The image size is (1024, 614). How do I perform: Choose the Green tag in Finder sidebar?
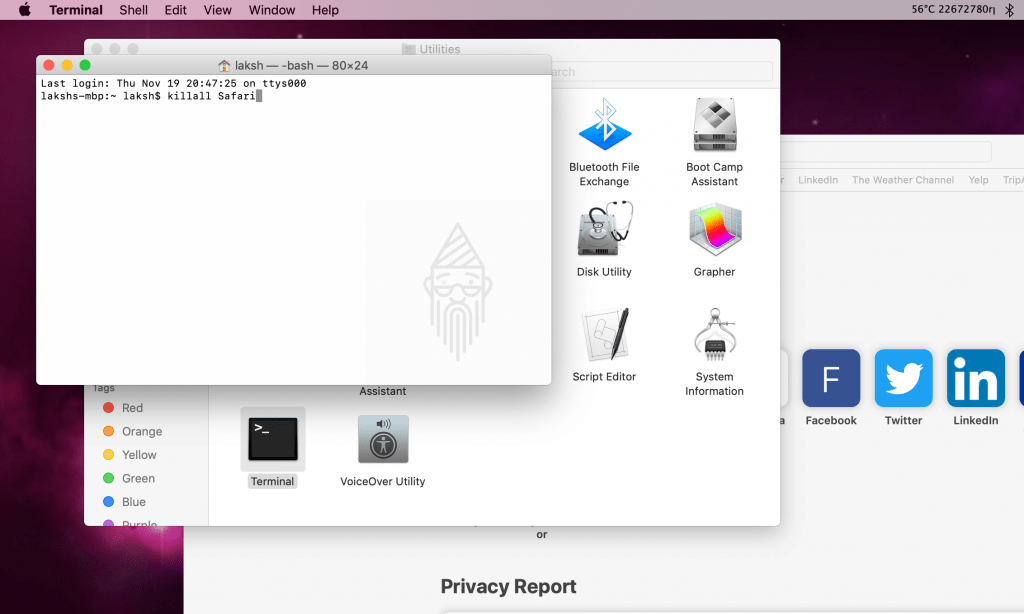point(129,478)
